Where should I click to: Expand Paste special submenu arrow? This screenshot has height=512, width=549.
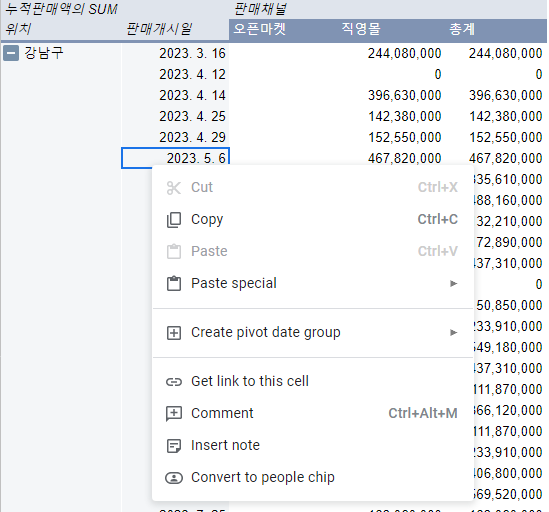point(454,283)
